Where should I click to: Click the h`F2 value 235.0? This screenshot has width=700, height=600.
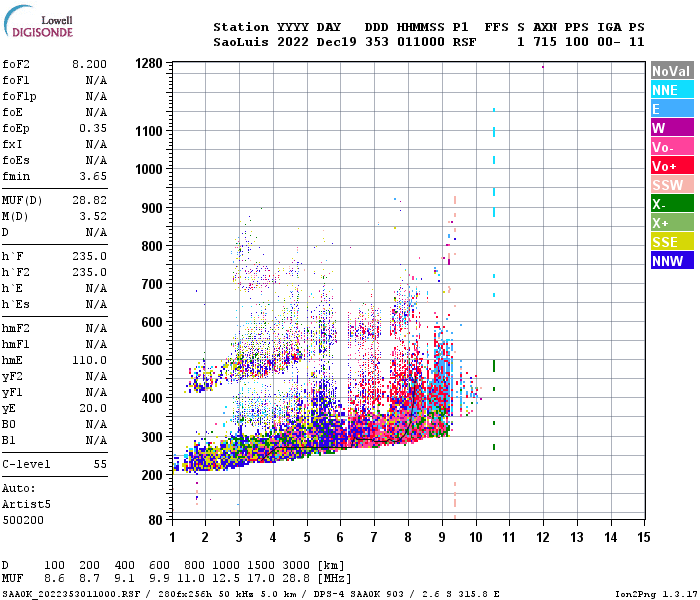[89, 272]
